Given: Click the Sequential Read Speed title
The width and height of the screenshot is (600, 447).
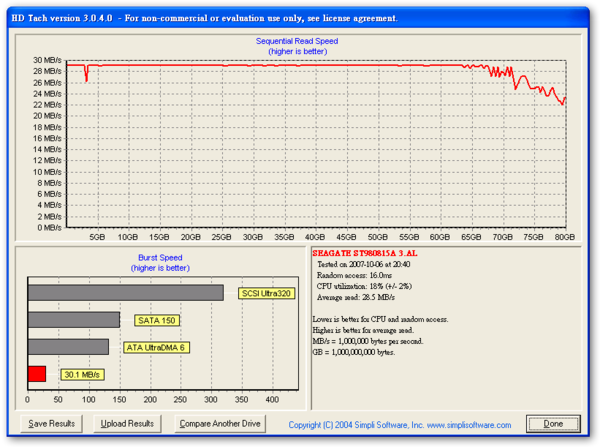Looking at the screenshot, I should click(x=297, y=41).
